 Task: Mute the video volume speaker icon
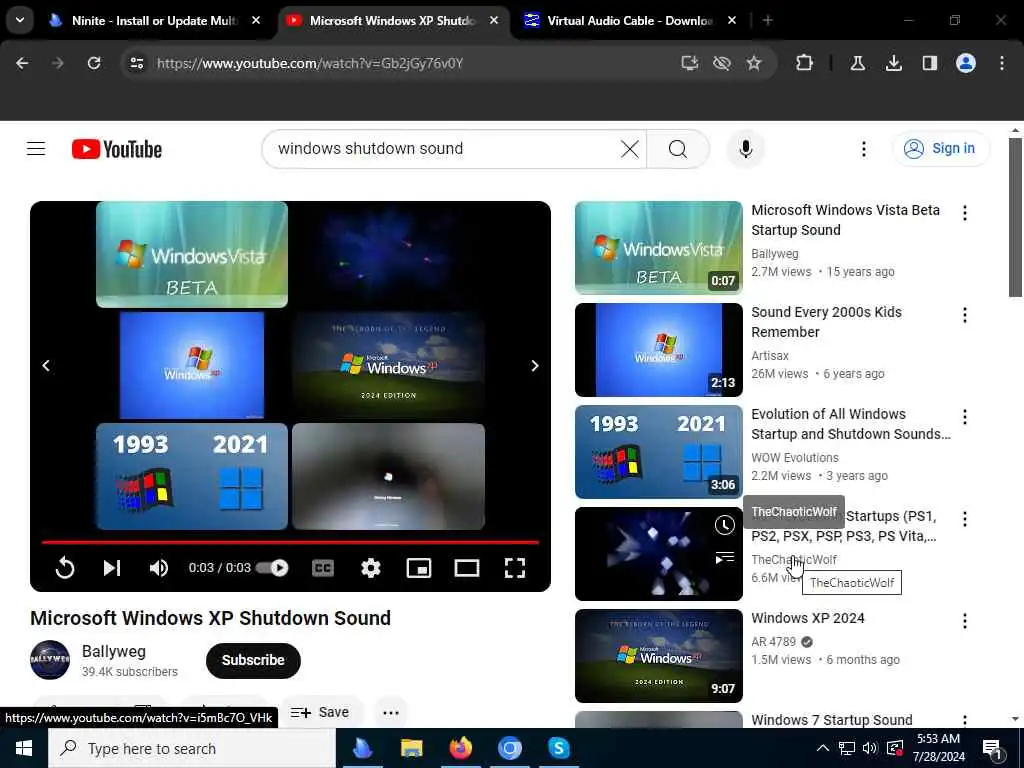tap(159, 568)
